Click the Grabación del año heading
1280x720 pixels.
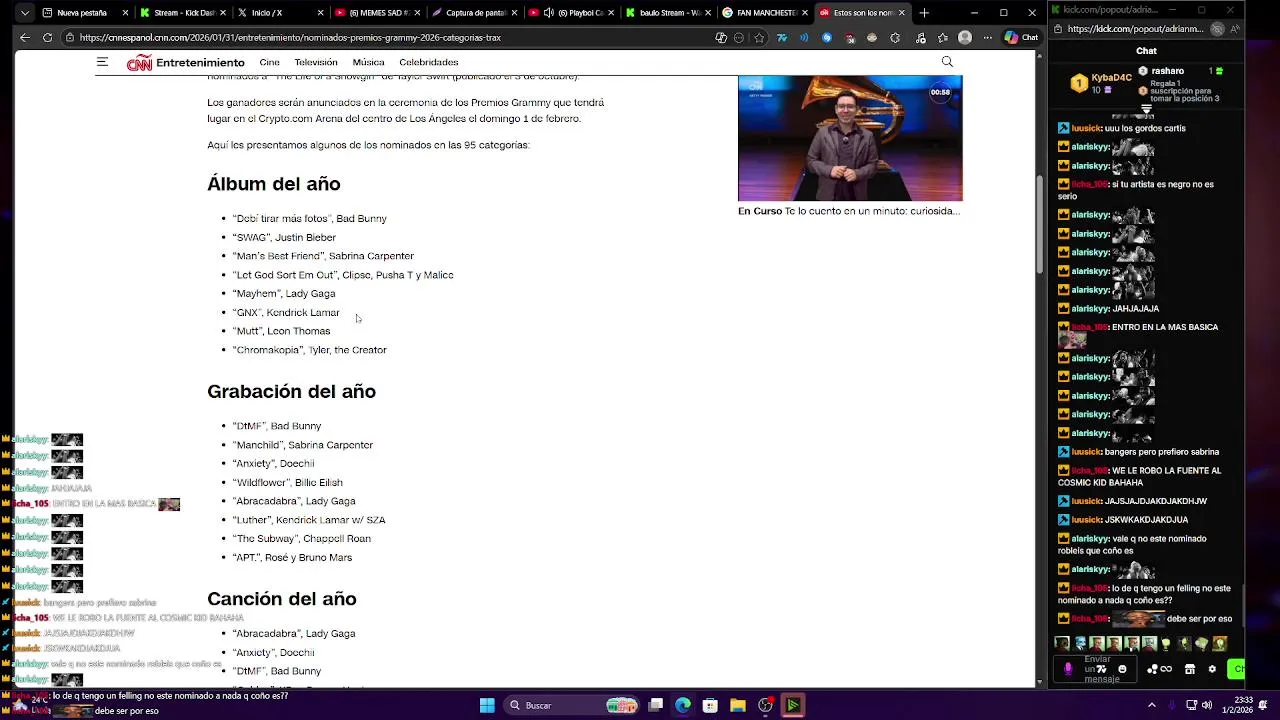click(291, 392)
